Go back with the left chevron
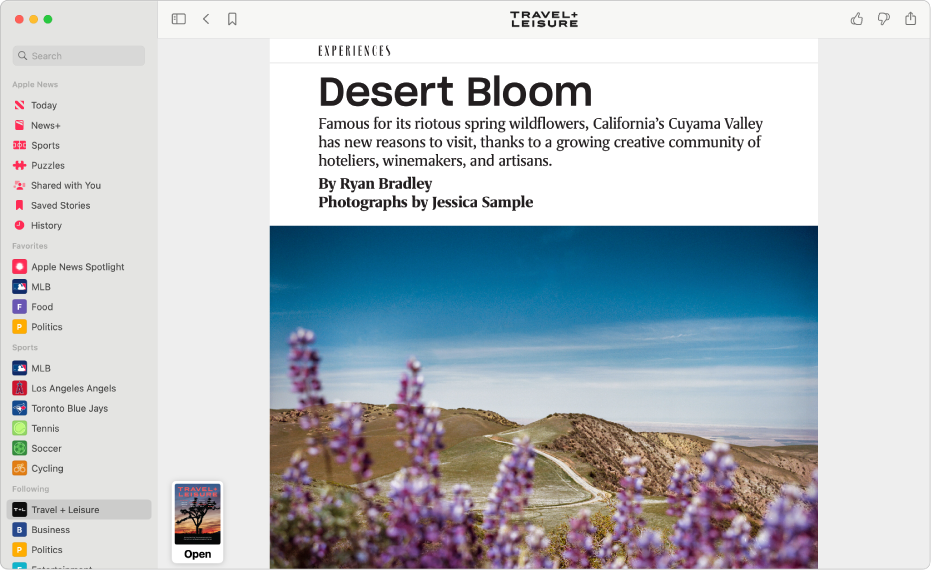 [x=206, y=19]
